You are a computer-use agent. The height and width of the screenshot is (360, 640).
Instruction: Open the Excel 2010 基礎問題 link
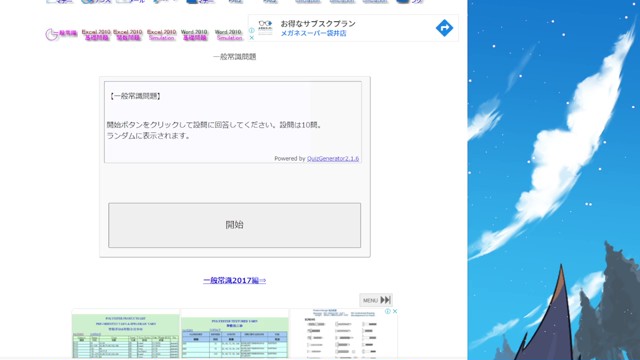(x=96, y=35)
